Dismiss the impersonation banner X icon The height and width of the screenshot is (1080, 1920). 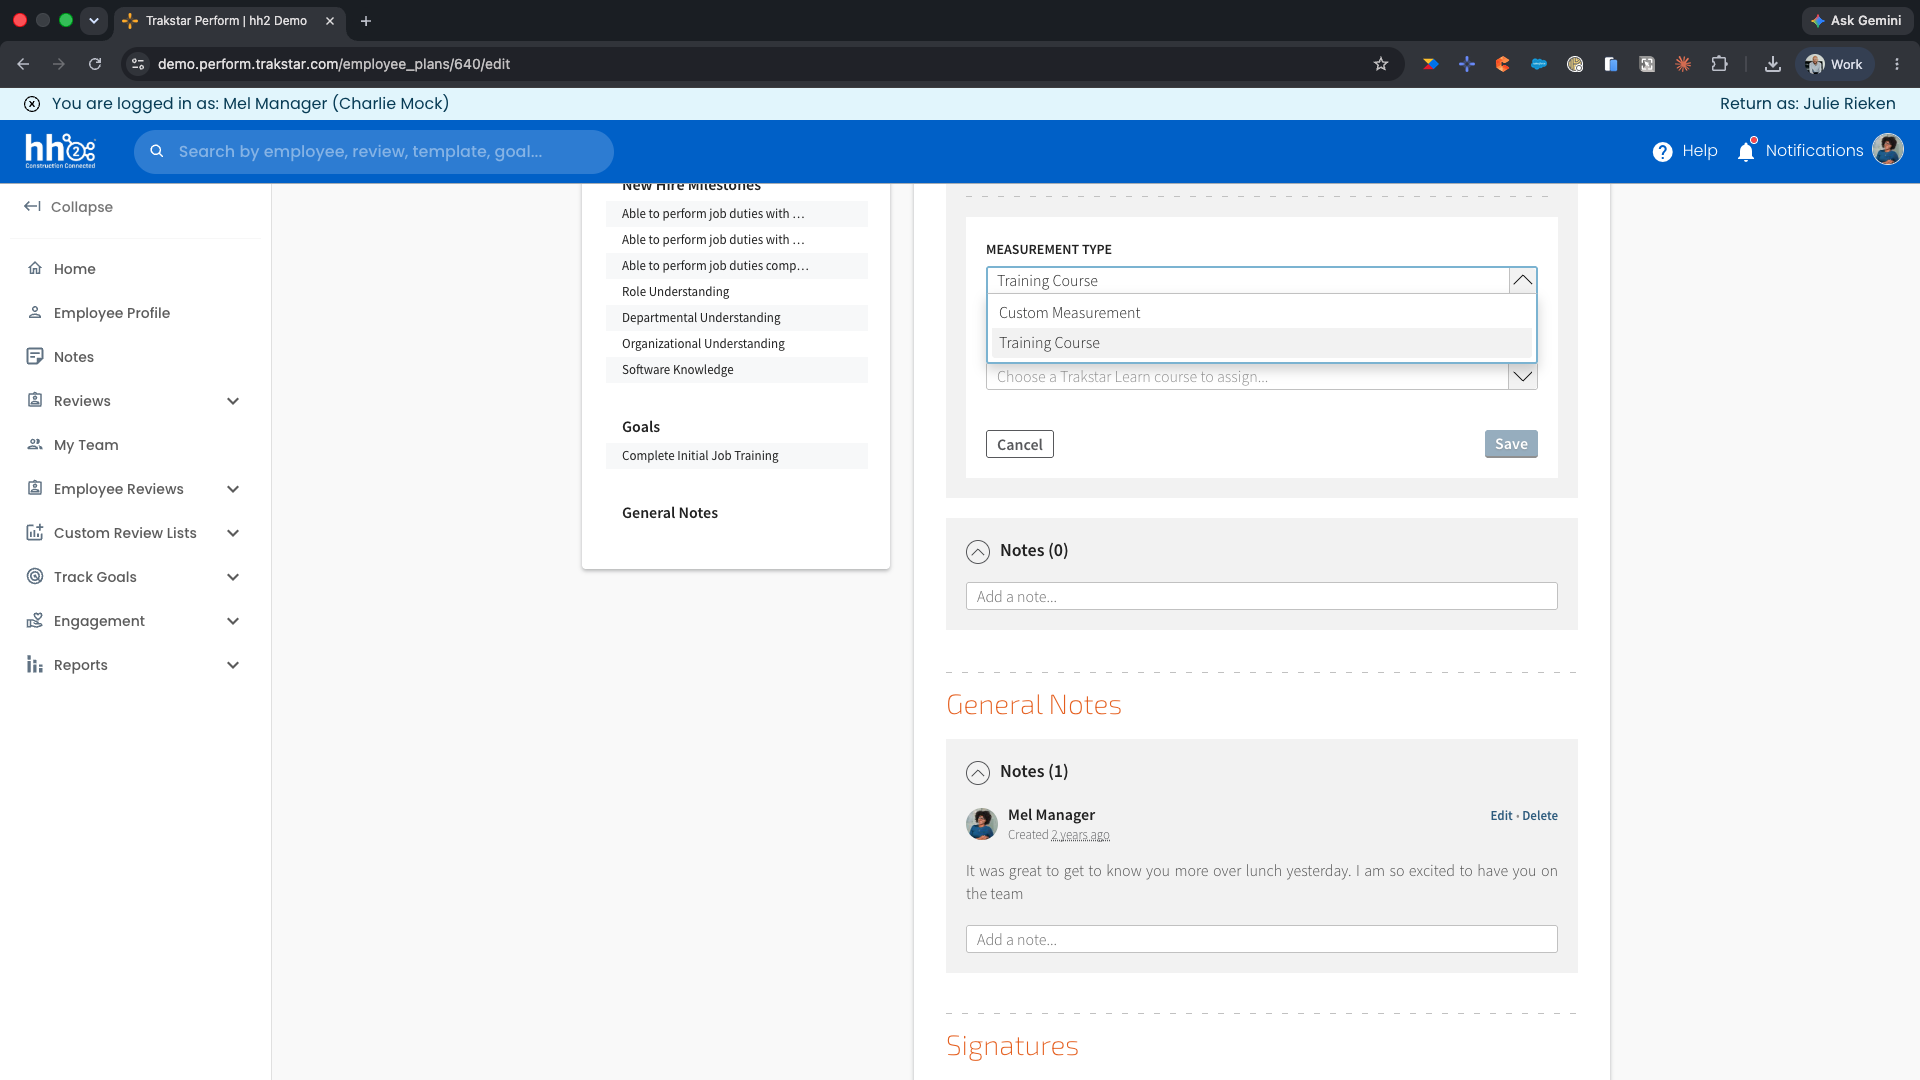[32, 104]
